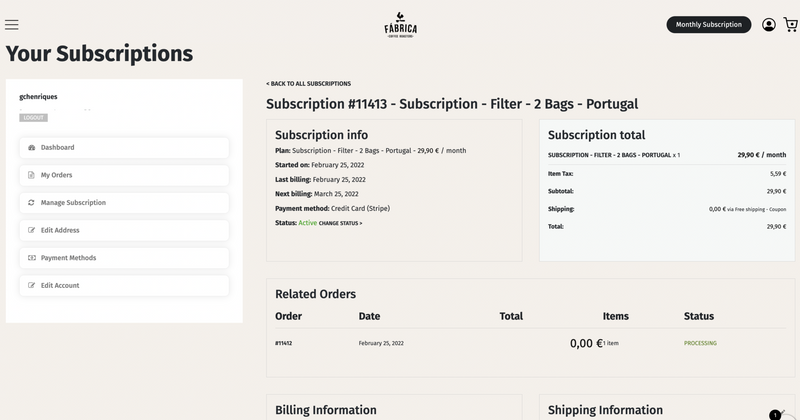Select Edit Account menu item
This screenshot has width=800, height=420.
click(x=60, y=286)
